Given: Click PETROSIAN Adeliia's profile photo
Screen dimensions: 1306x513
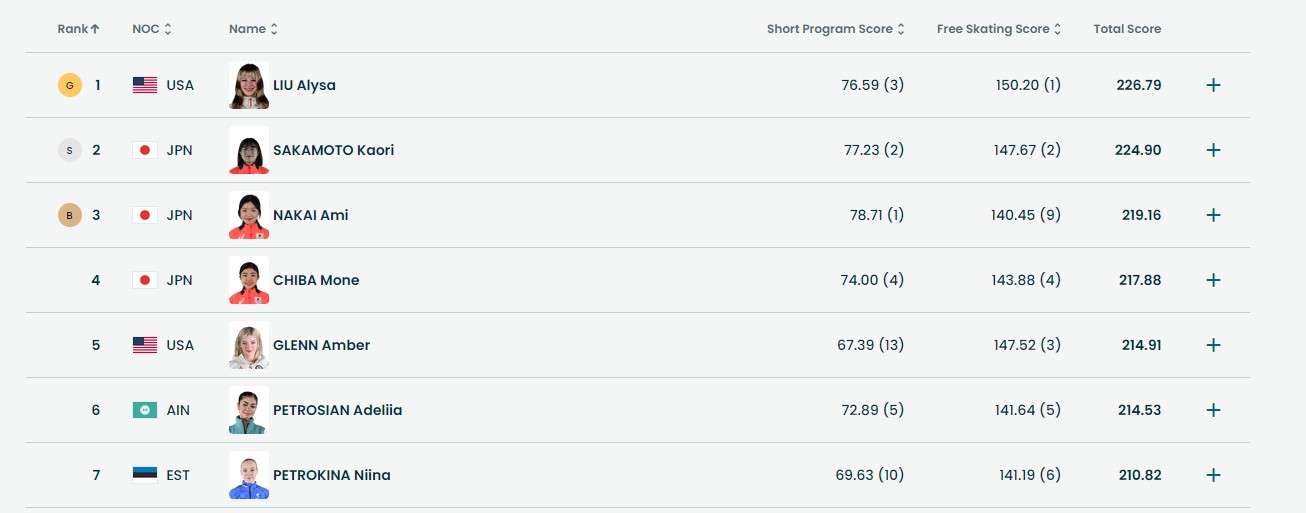Looking at the screenshot, I should coord(248,410).
